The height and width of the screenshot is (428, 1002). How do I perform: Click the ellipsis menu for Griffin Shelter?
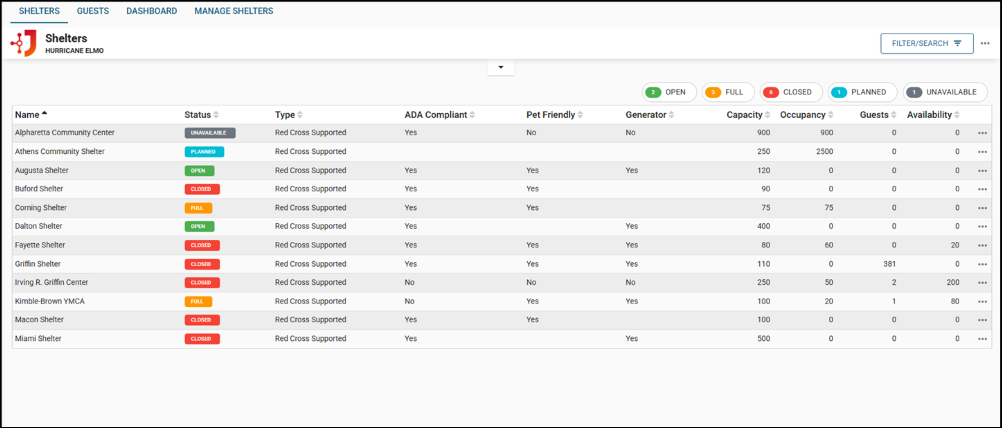982,264
